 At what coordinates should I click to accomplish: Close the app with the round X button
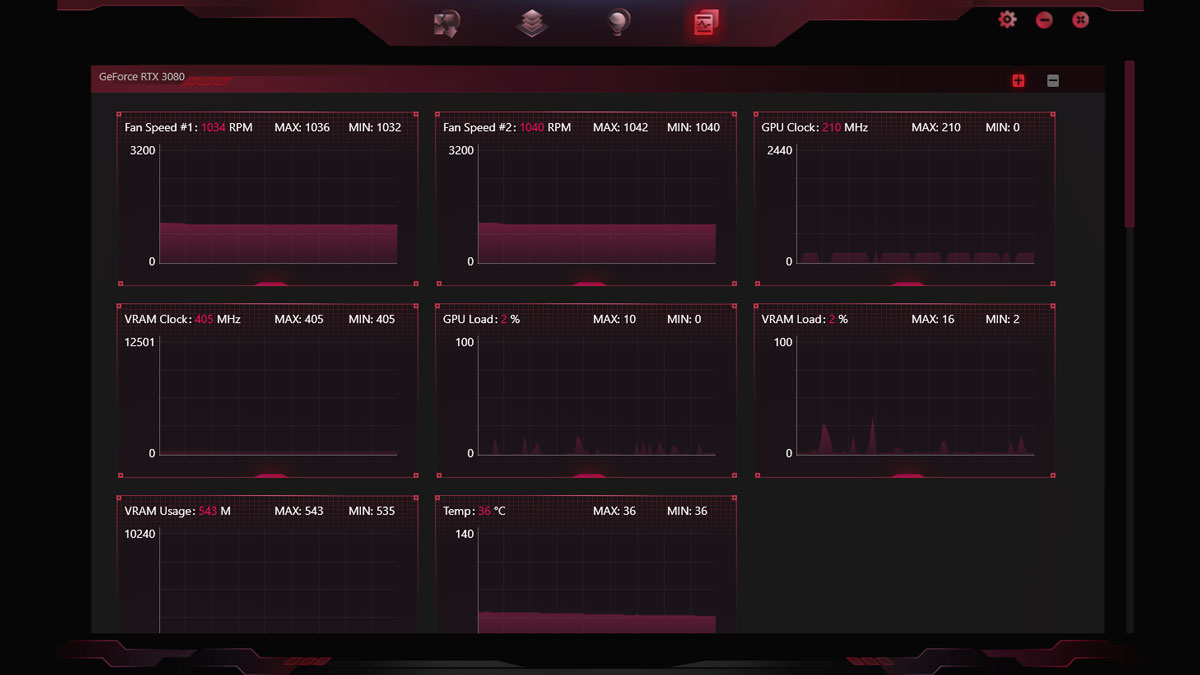click(x=1080, y=19)
